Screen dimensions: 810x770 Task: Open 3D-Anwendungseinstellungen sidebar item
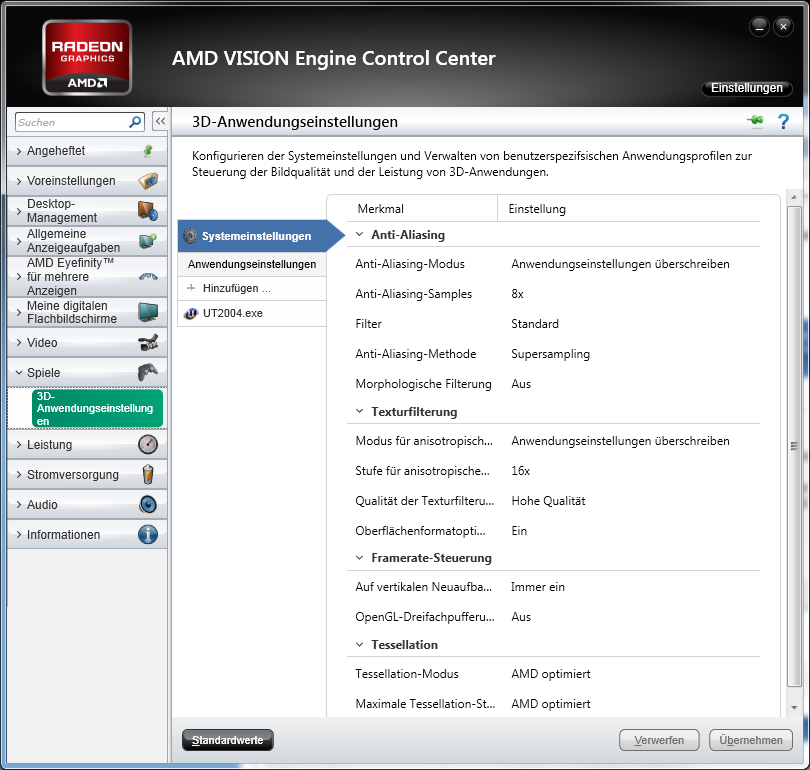tap(97, 408)
